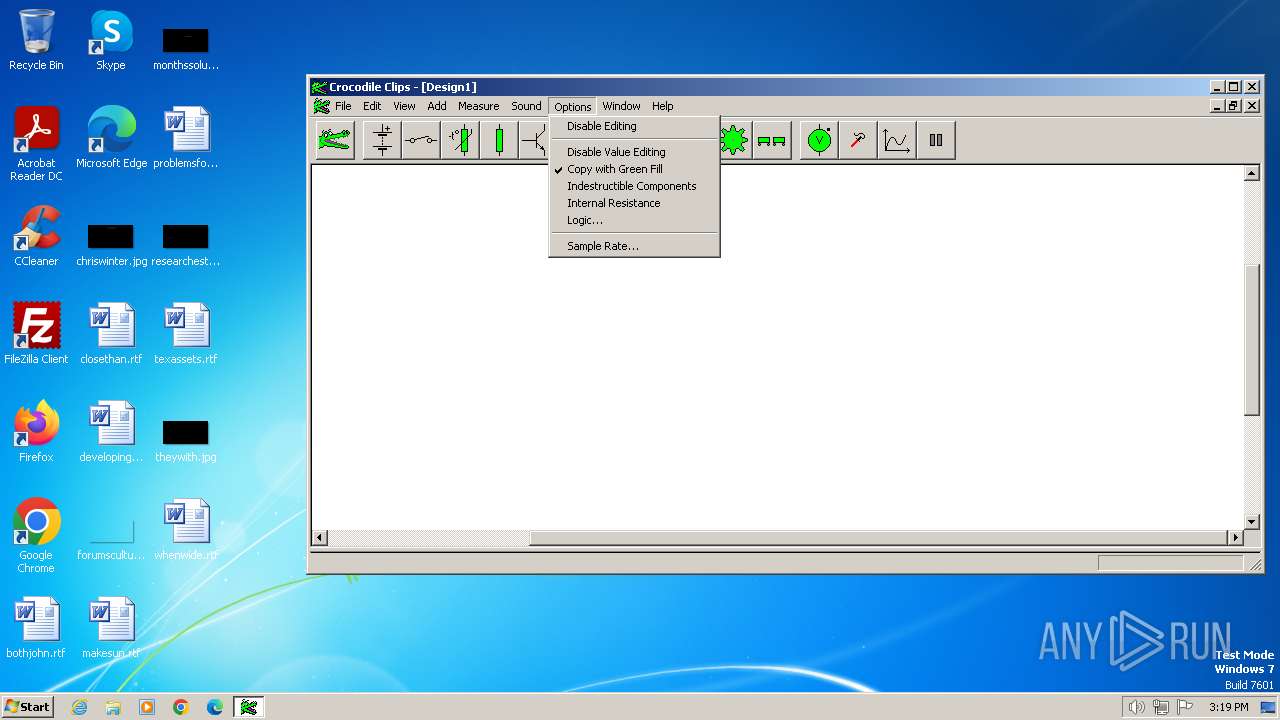Viewport: 1280px width, 720px height.
Task: Select closethan.rtf desktop file
Action: pyautogui.click(x=111, y=334)
